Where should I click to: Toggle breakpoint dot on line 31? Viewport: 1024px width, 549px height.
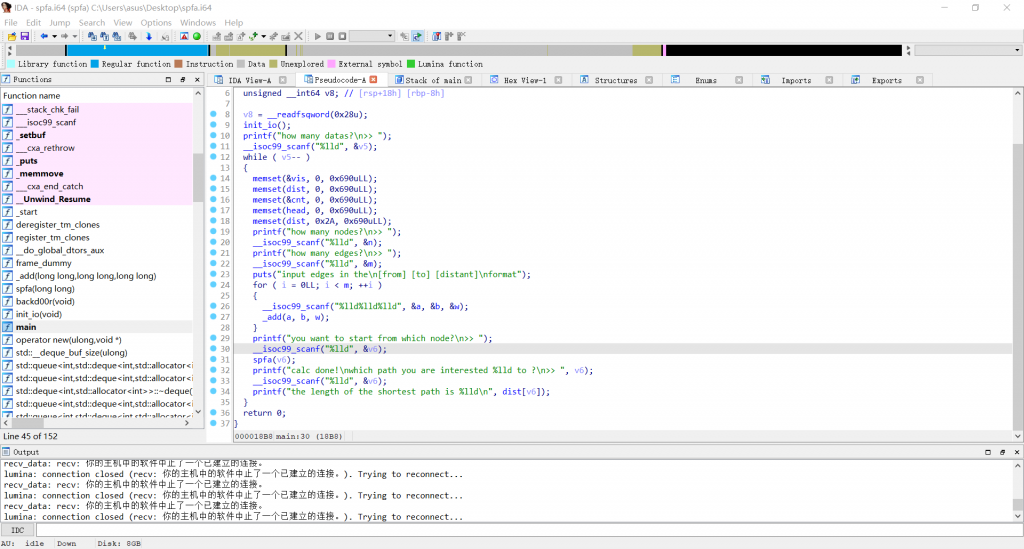[x=214, y=359]
